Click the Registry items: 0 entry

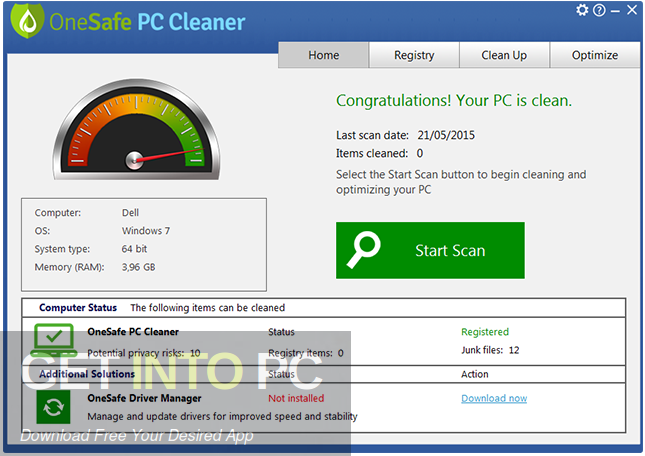pyautogui.click(x=306, y=353)
